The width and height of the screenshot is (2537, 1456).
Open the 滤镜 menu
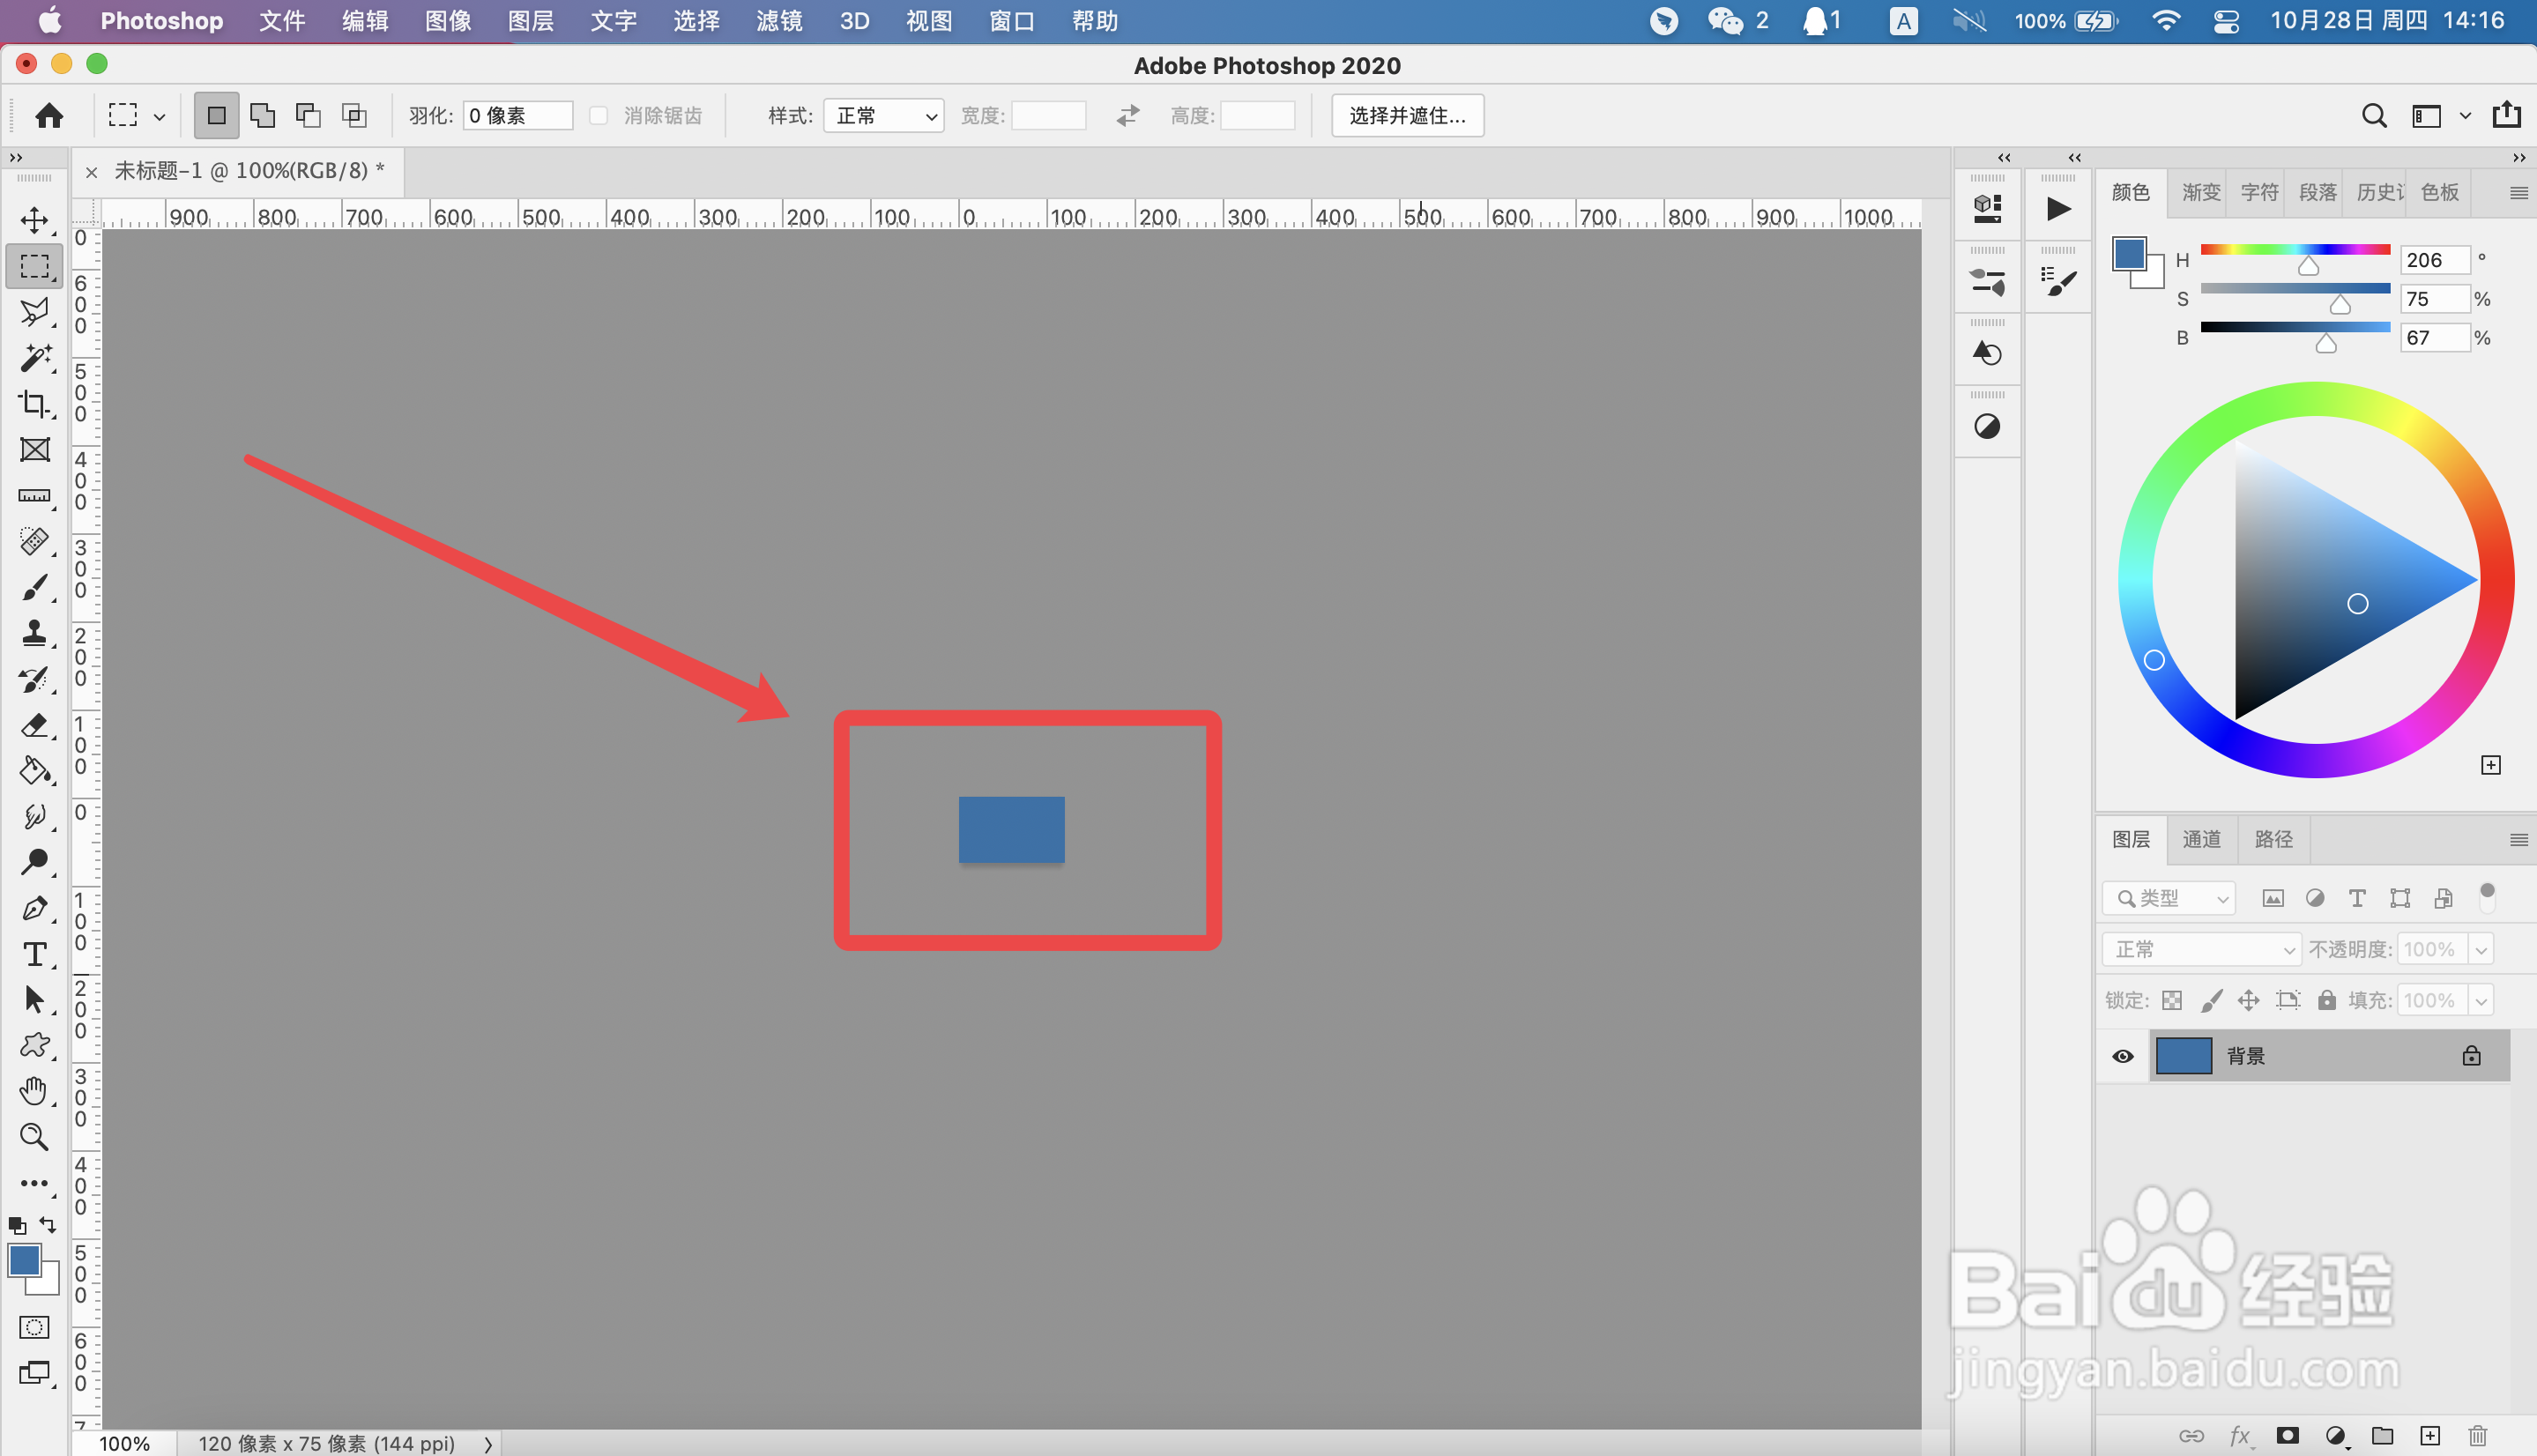tap(779, 21)
